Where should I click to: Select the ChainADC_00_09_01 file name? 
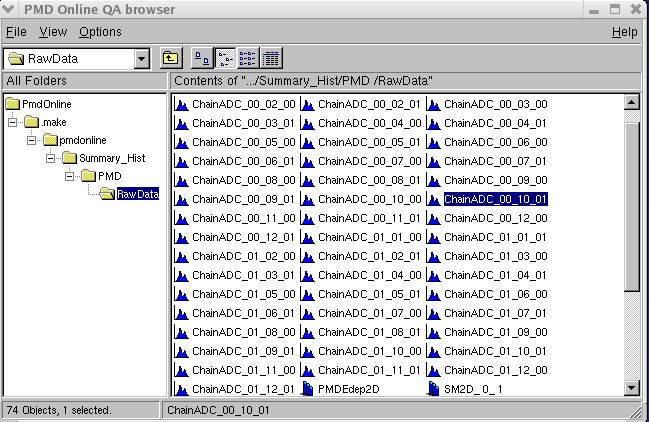pos(243,199)
